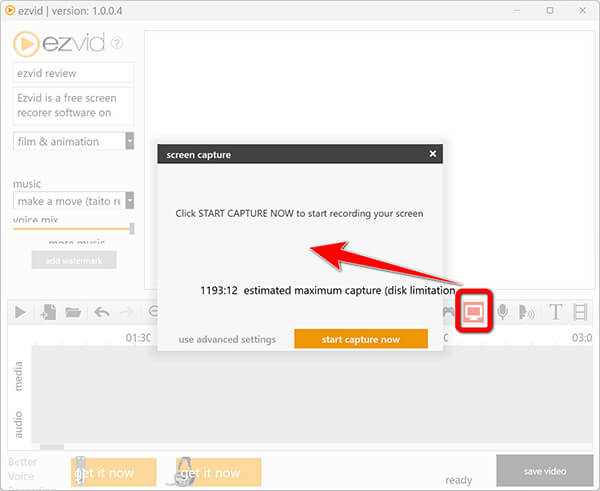Maximize the ezvid window
Screen dimensions: 600x491
550,11
